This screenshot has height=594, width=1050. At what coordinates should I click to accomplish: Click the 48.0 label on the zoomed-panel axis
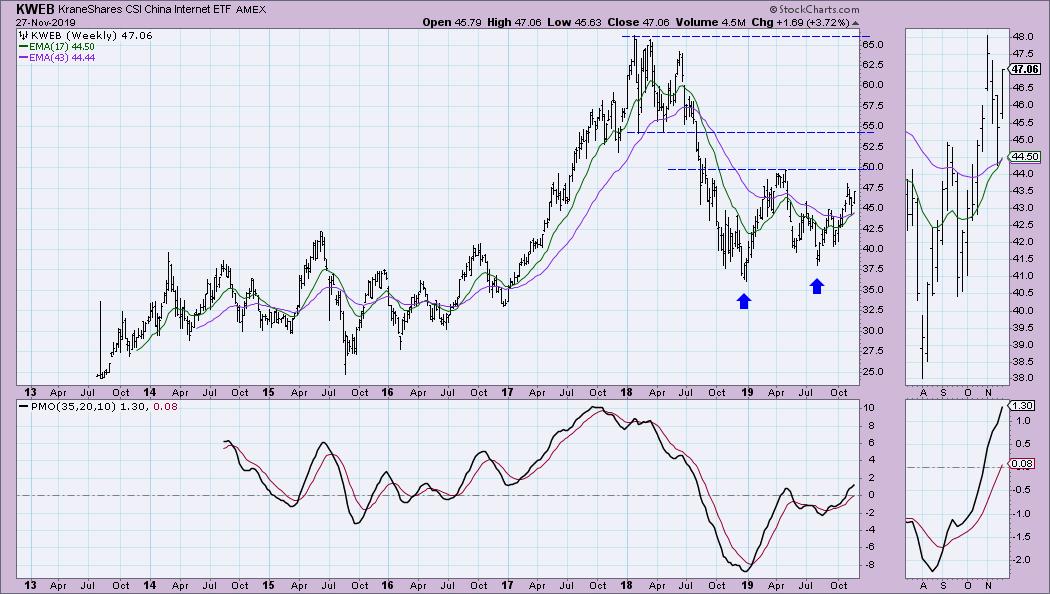pos(1022,36)
